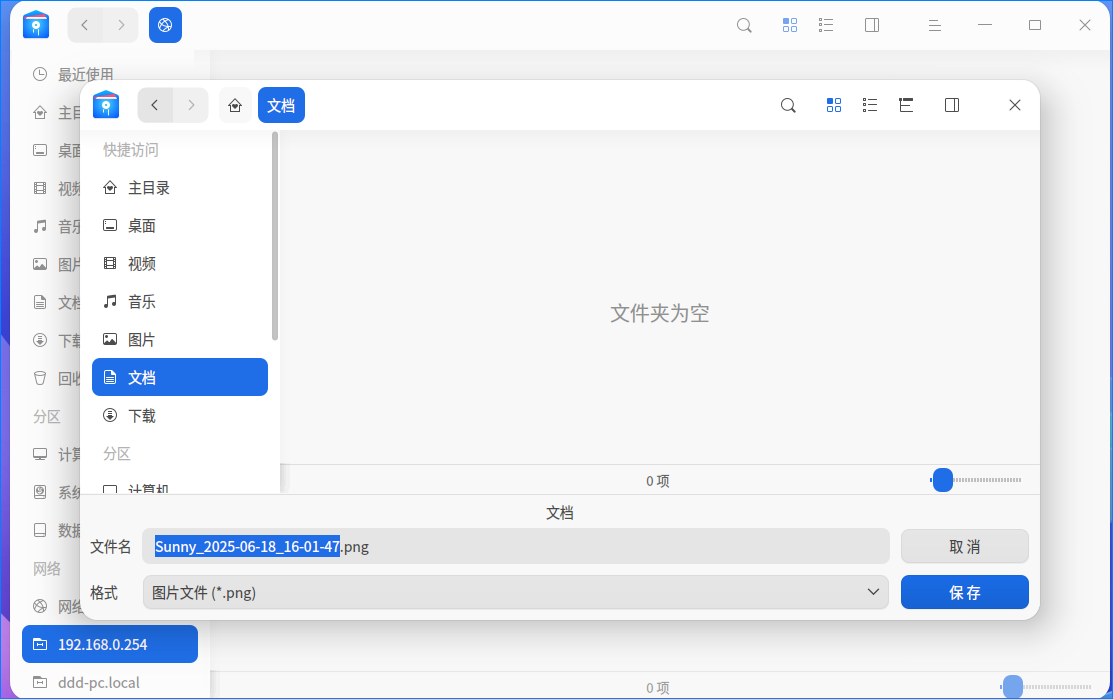Click file manager logo in dialog
Screen dimensions: 1113x699
(106, 105)
